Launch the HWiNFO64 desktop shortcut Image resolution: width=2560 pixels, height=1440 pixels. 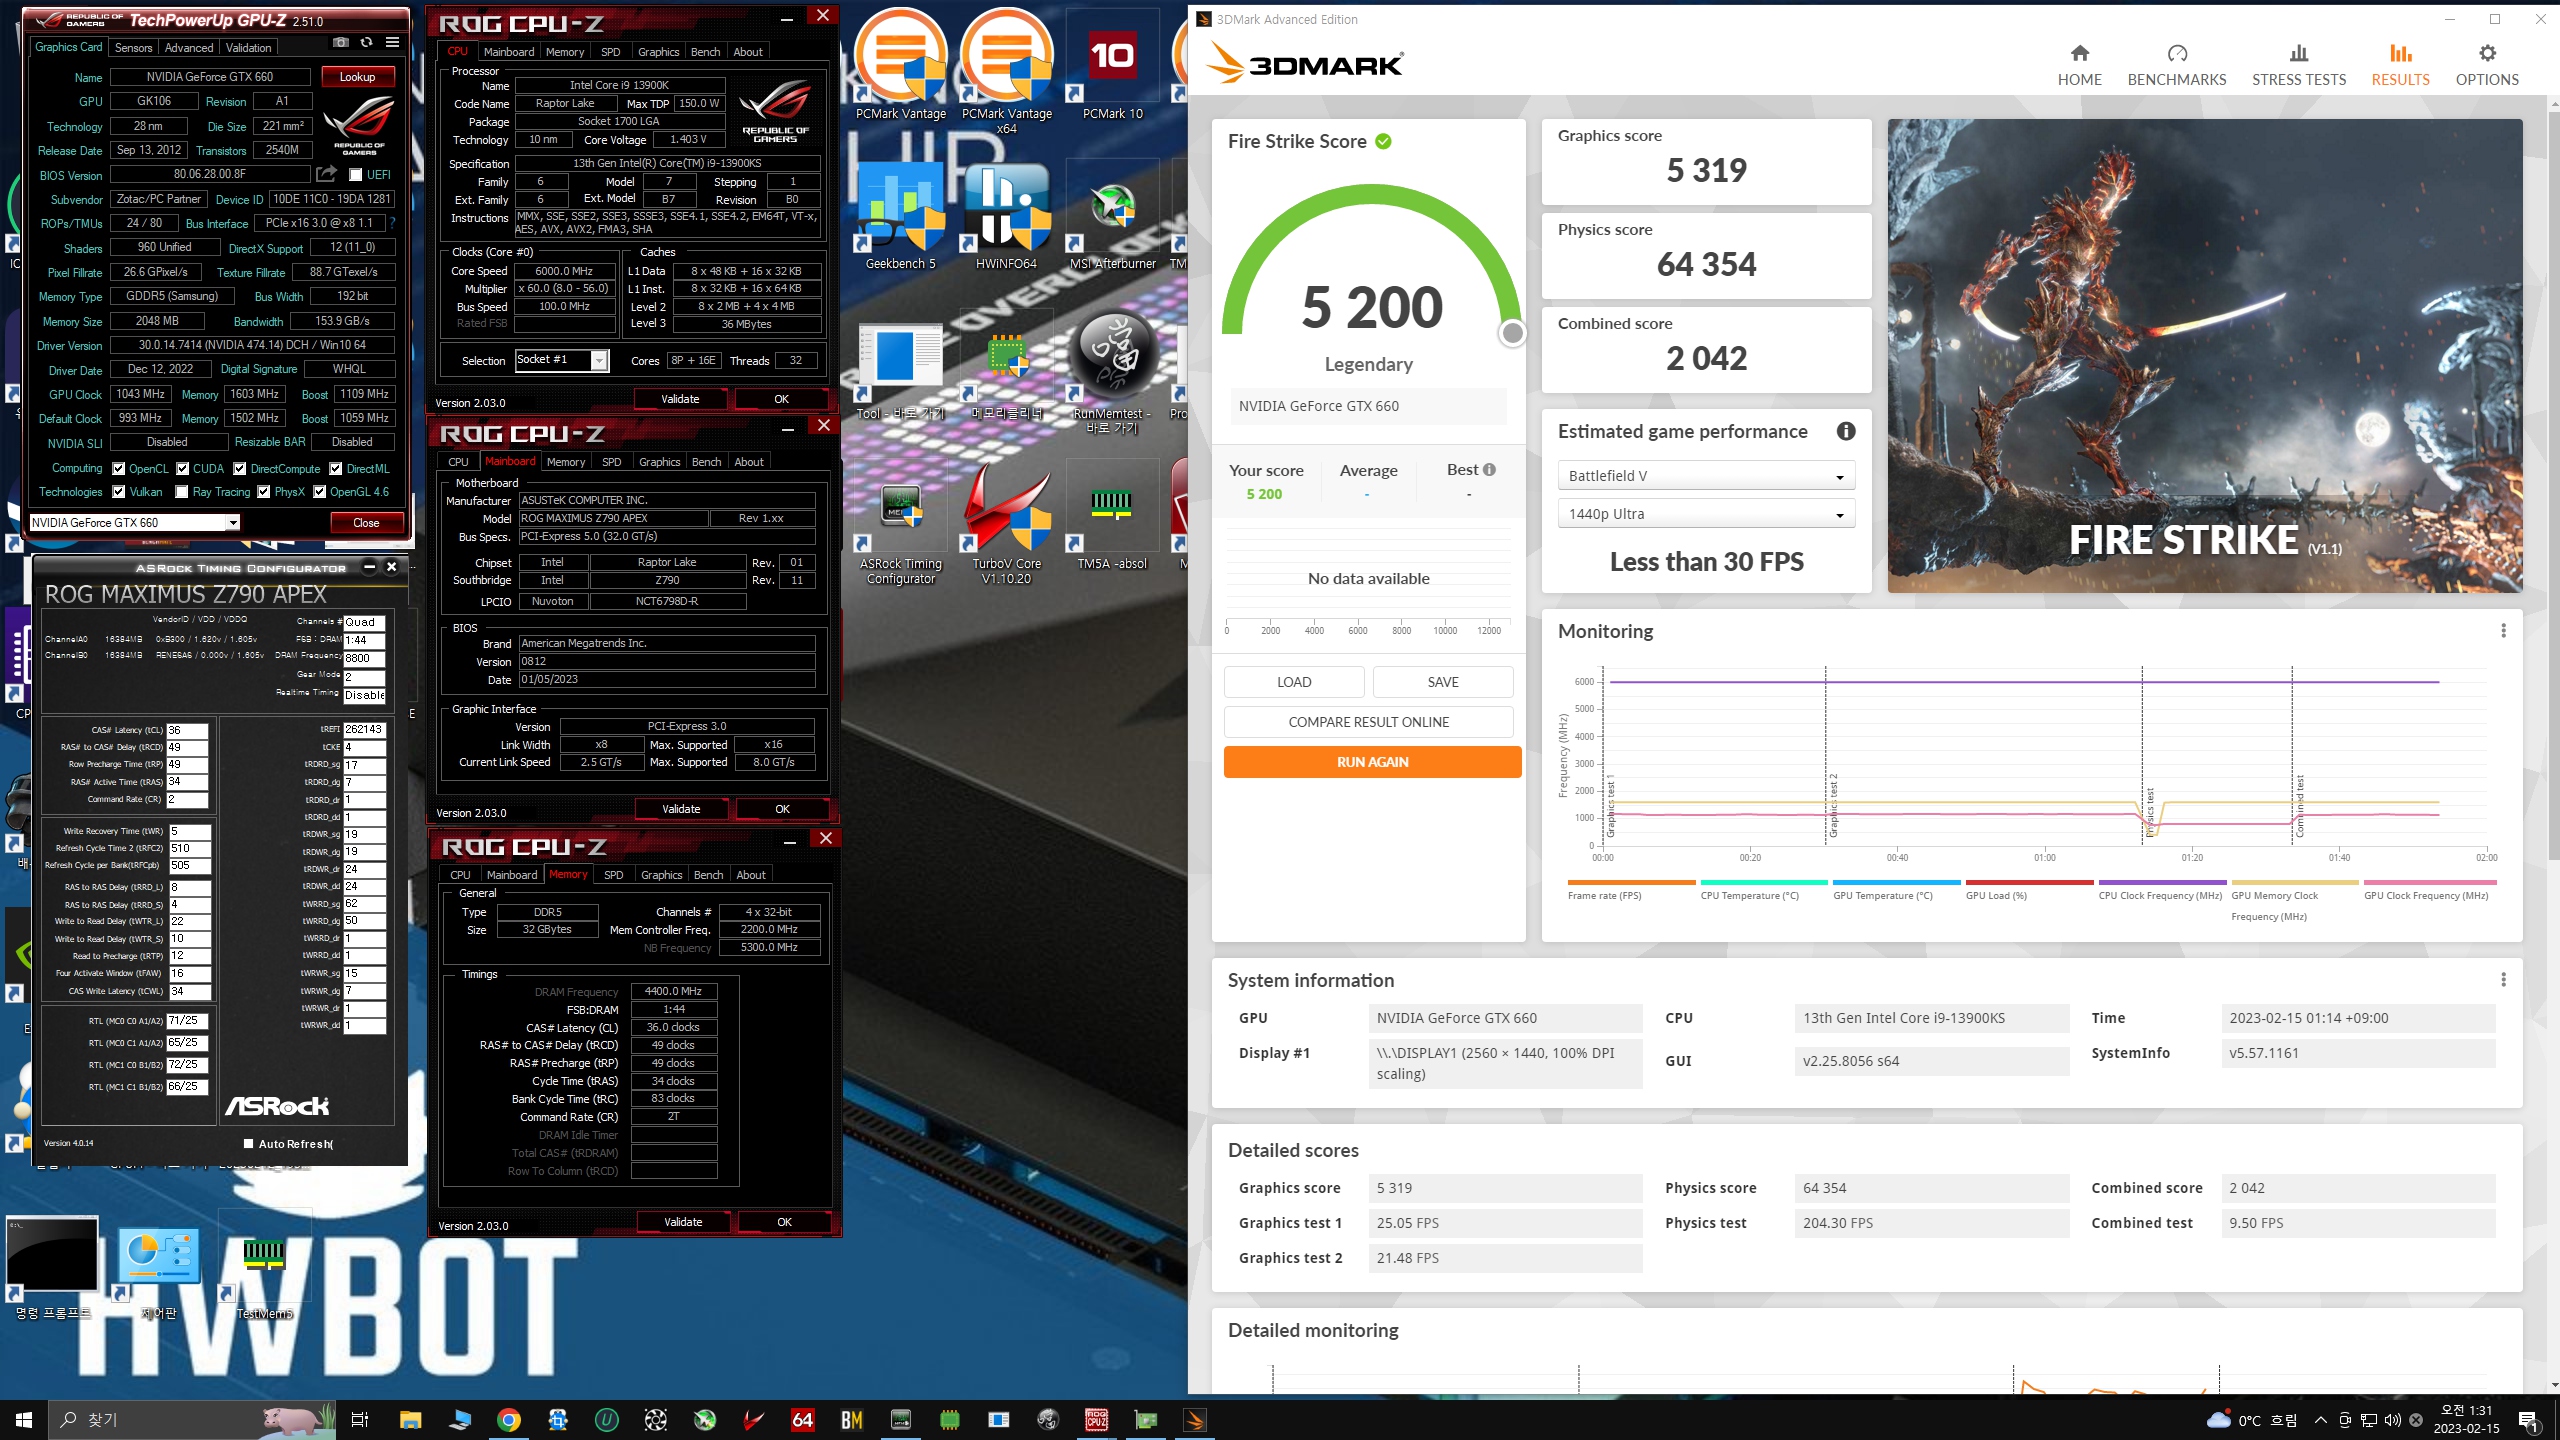[1006, 215]
